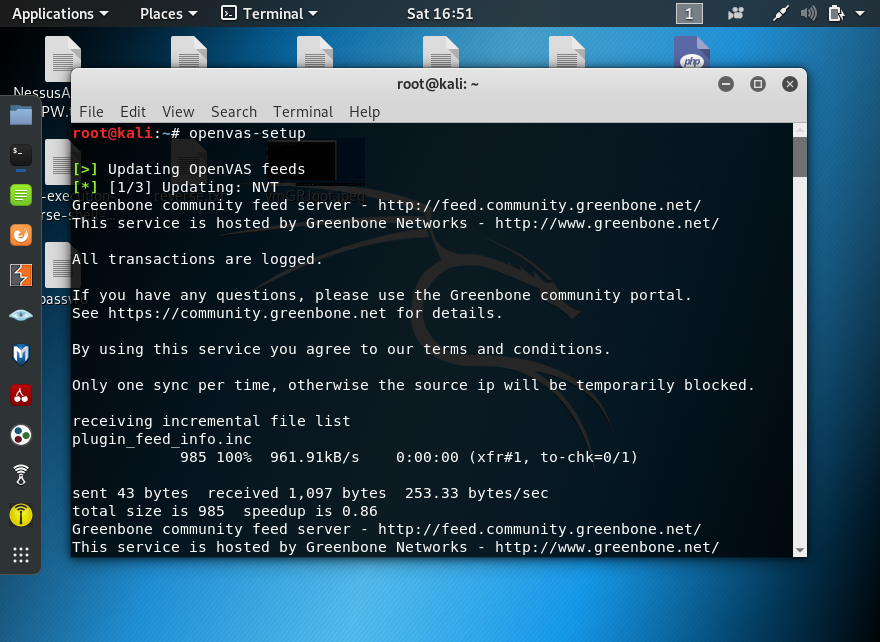
Task: Open Burp Suite from the dock
Action: (21, 275)
